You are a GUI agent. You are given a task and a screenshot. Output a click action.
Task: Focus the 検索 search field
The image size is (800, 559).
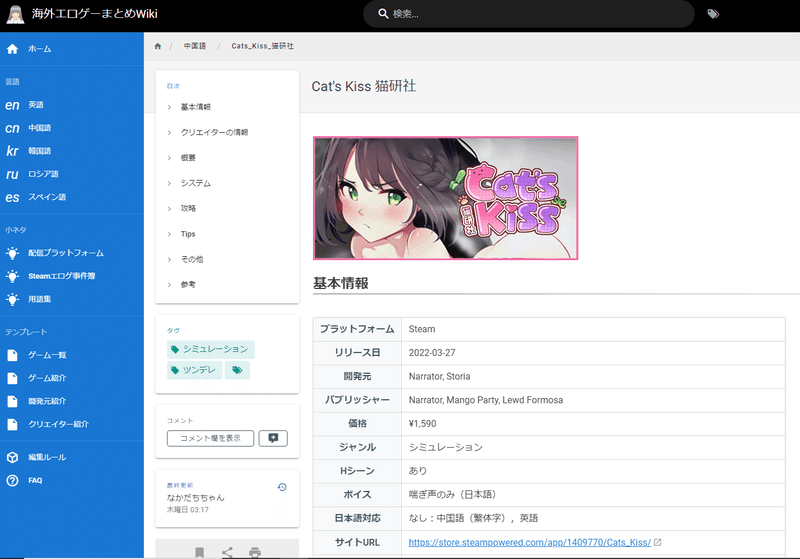529,14
